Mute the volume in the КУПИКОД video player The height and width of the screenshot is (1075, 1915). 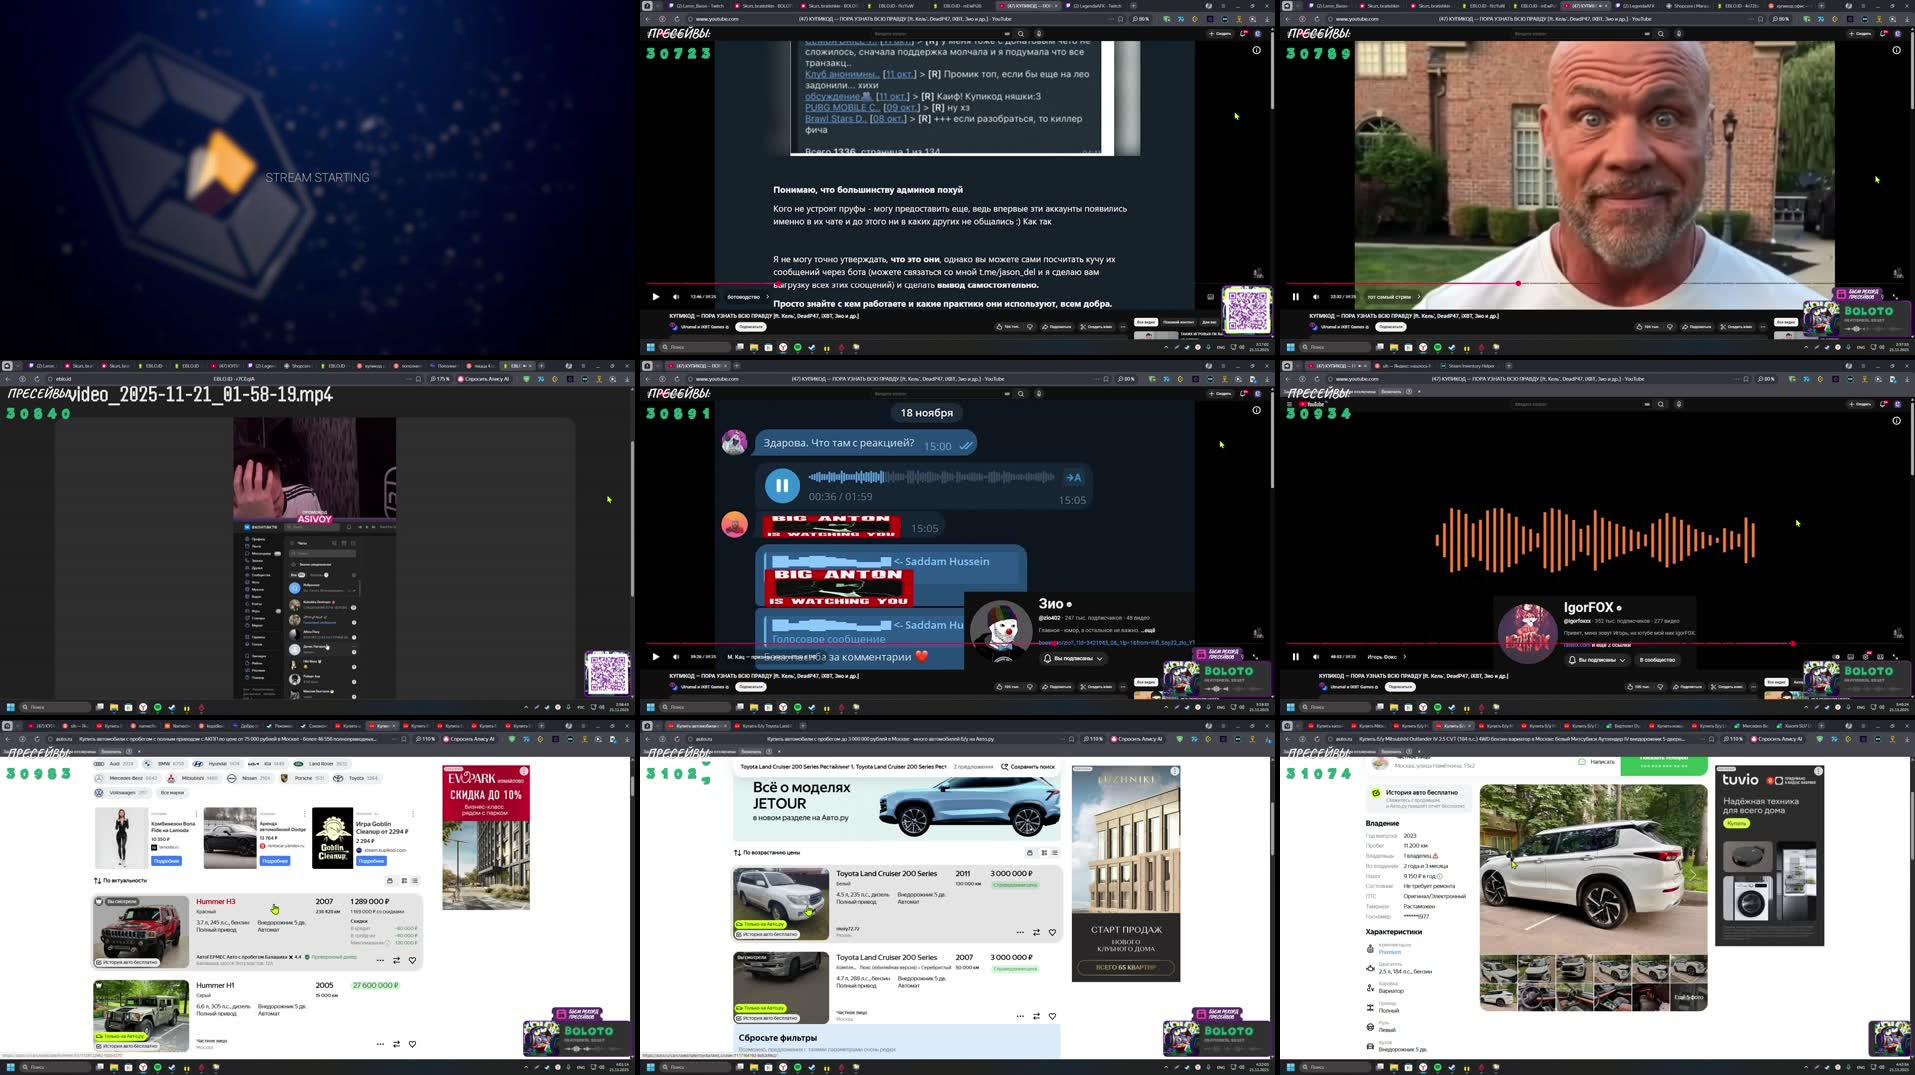click(675, 296)
